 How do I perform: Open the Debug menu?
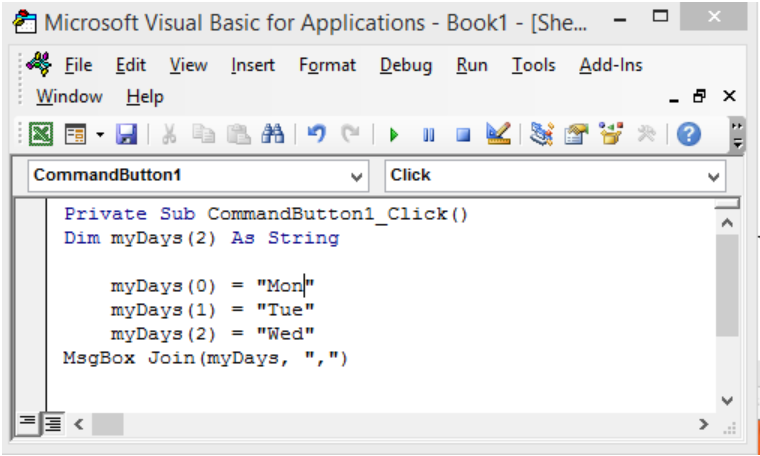(405, 65)
